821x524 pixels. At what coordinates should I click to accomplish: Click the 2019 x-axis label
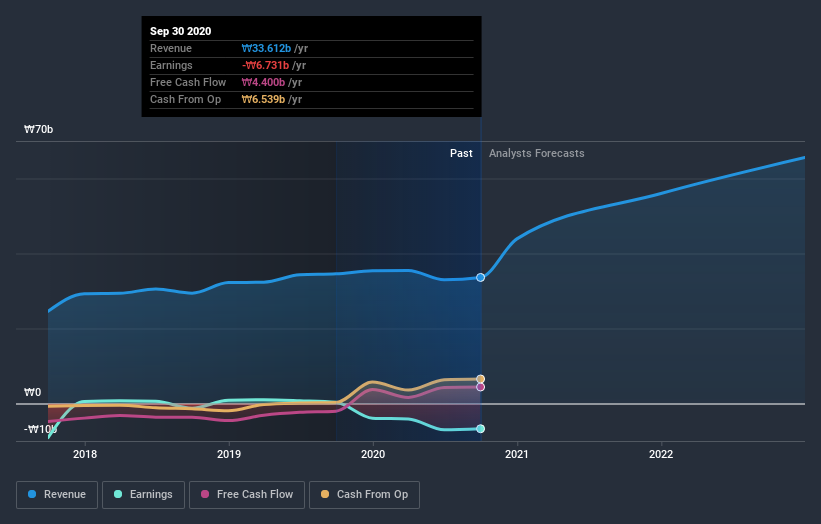(x=229, y=454)
